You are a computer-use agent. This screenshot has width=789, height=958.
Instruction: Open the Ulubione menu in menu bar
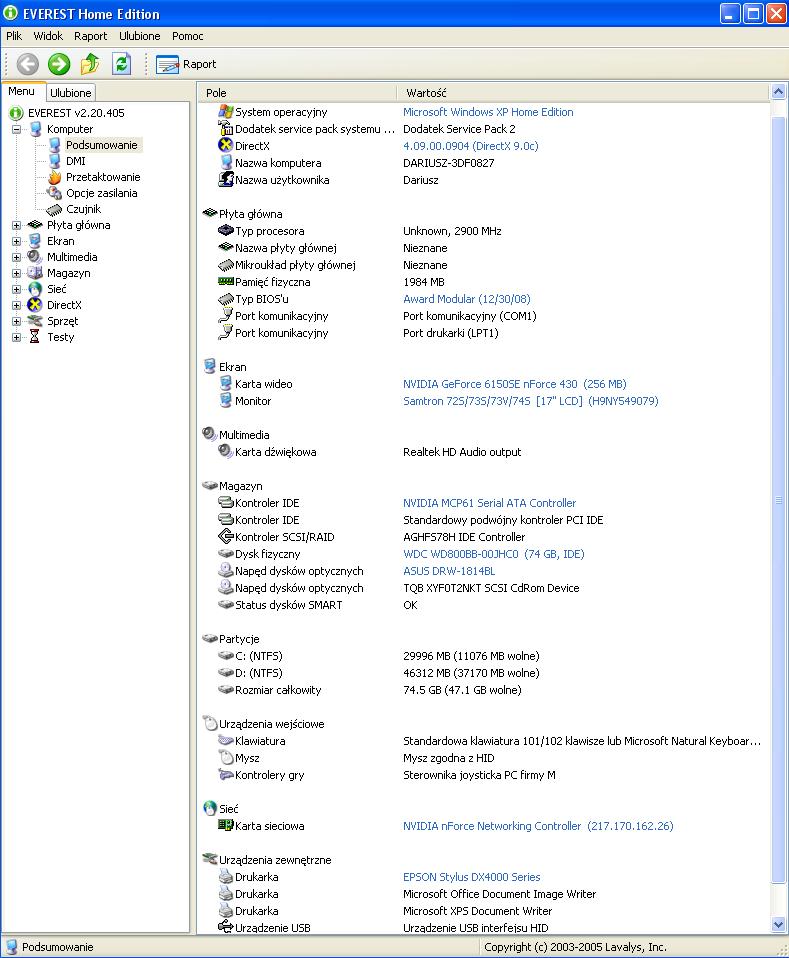[x=139, y=36]
